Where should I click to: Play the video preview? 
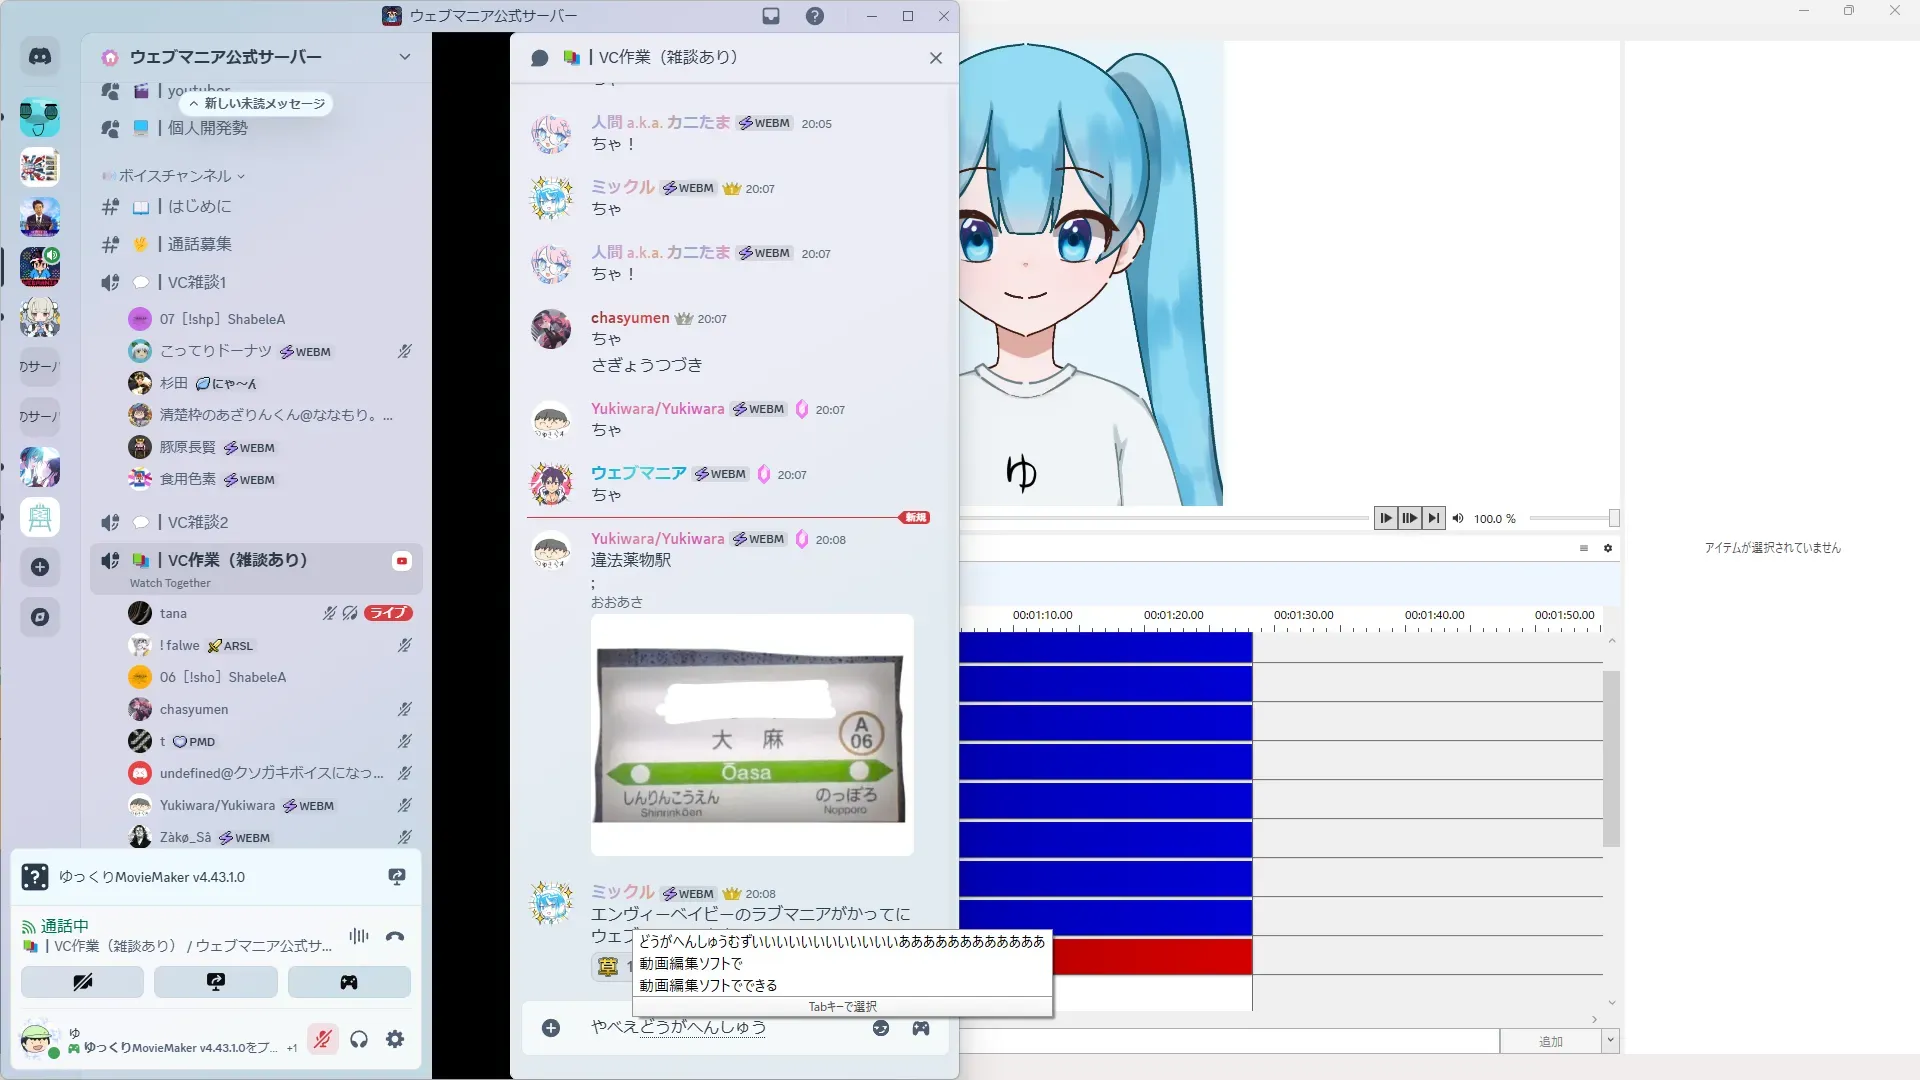pos(1385,518)
